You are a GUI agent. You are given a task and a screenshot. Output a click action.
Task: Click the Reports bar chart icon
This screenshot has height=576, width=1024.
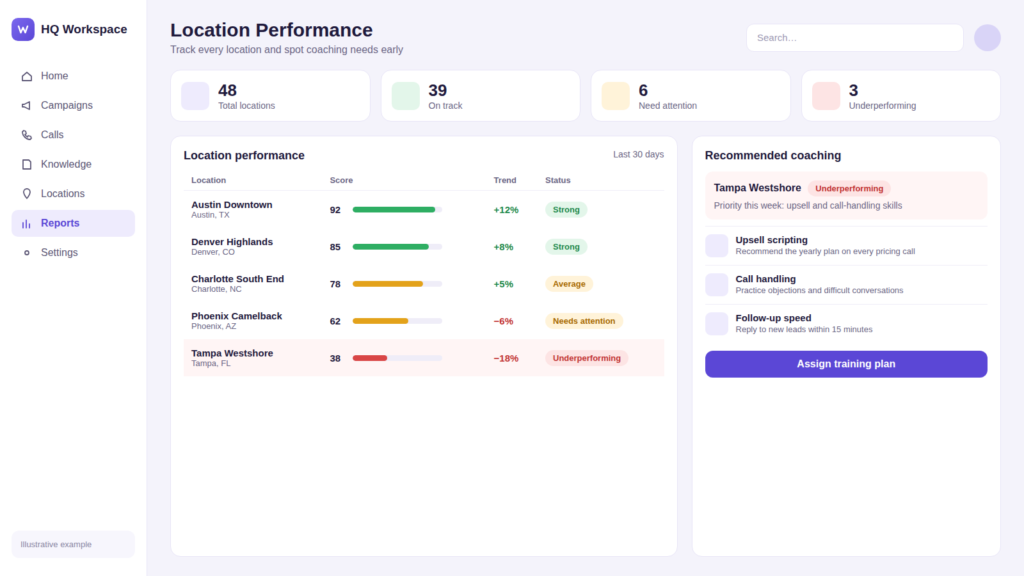pos(27,223)
